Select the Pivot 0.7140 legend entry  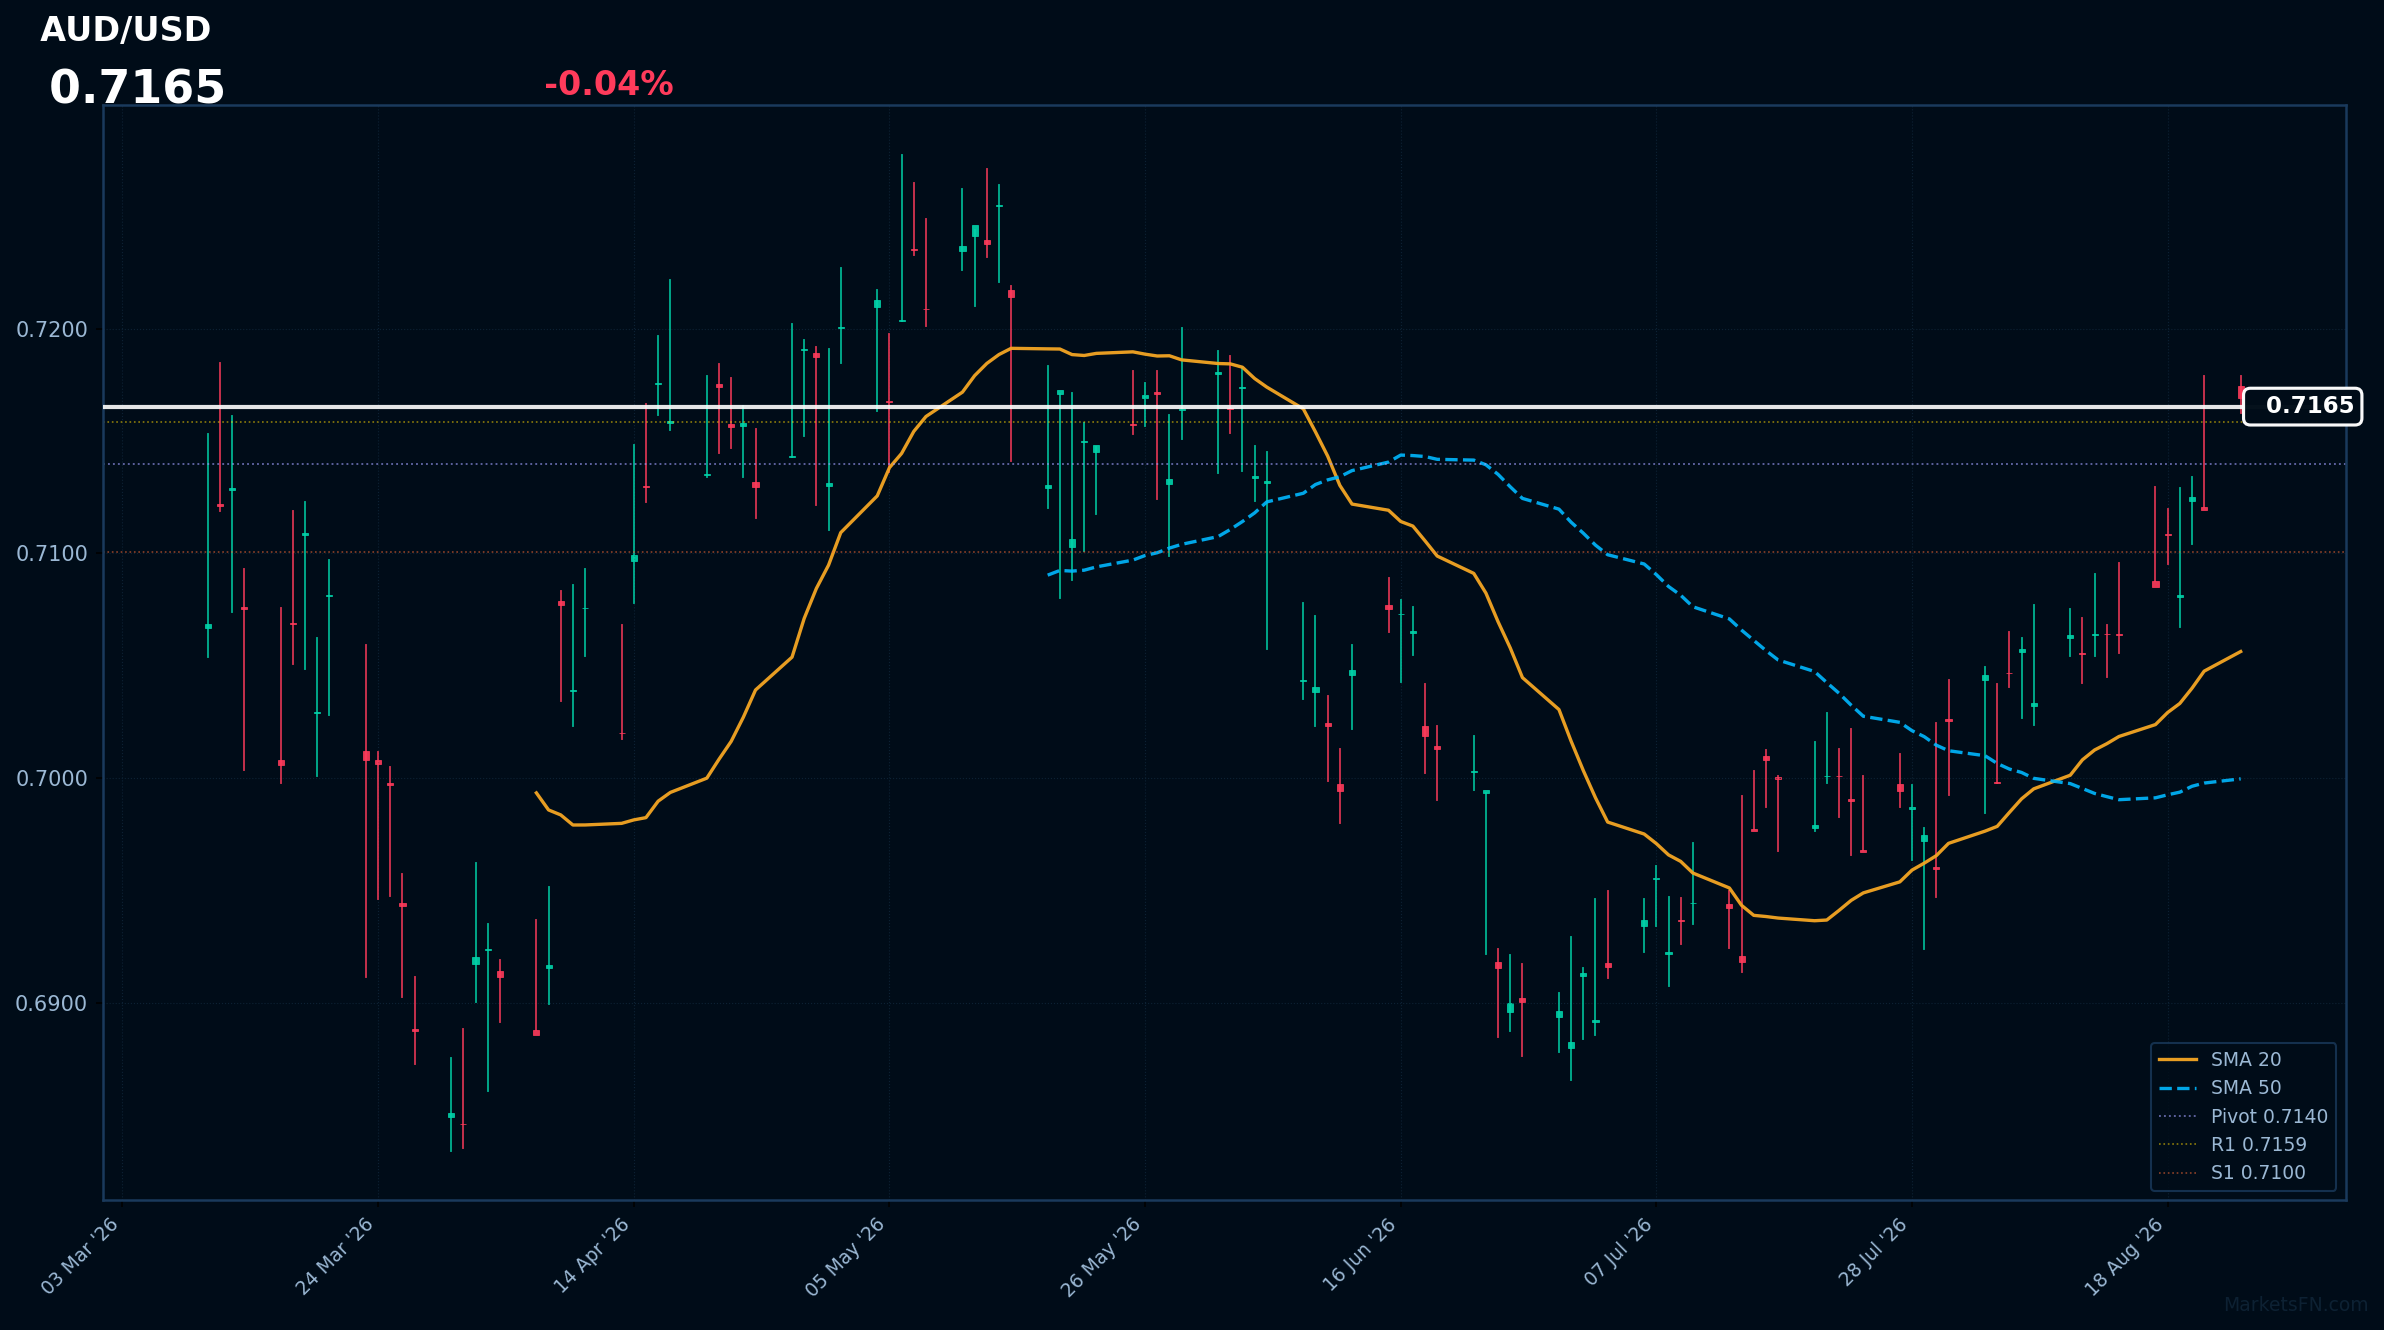point(2243,1116)
